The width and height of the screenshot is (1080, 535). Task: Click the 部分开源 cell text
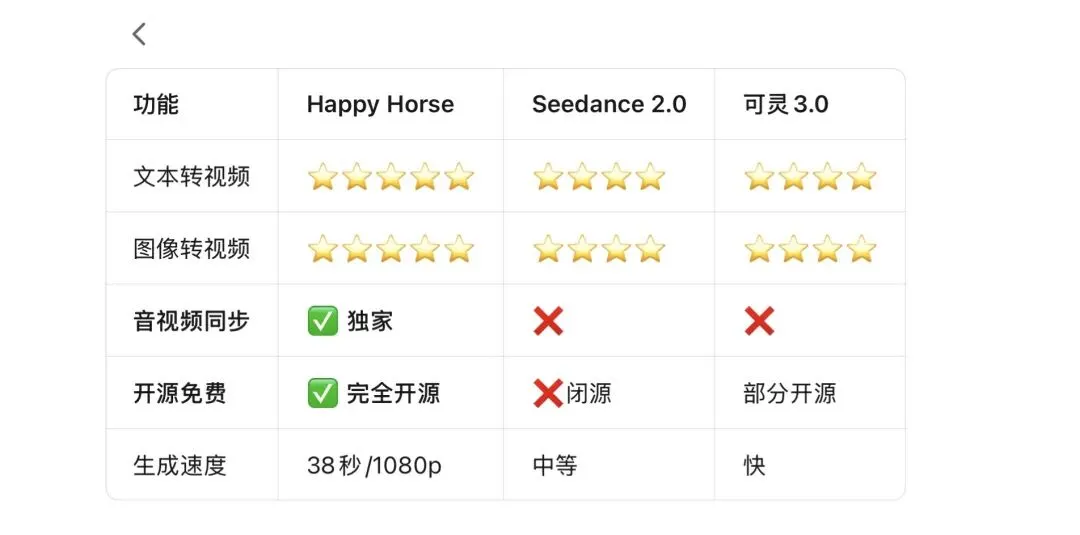[x=790, y=394]
